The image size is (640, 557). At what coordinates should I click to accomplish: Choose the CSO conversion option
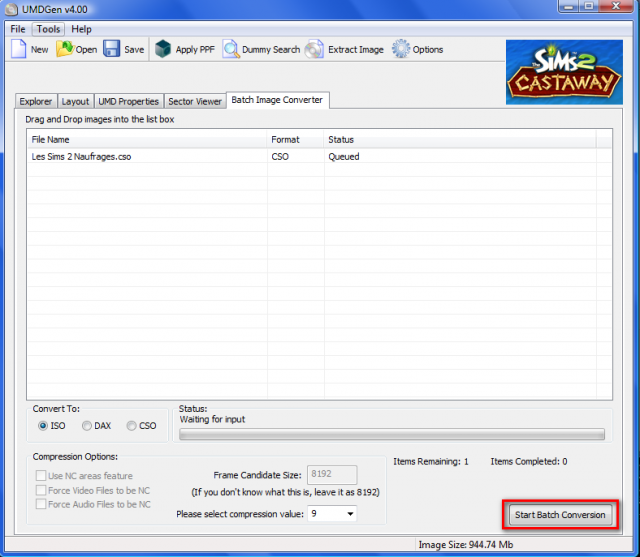pyautogui.click(x=131, y=426)
